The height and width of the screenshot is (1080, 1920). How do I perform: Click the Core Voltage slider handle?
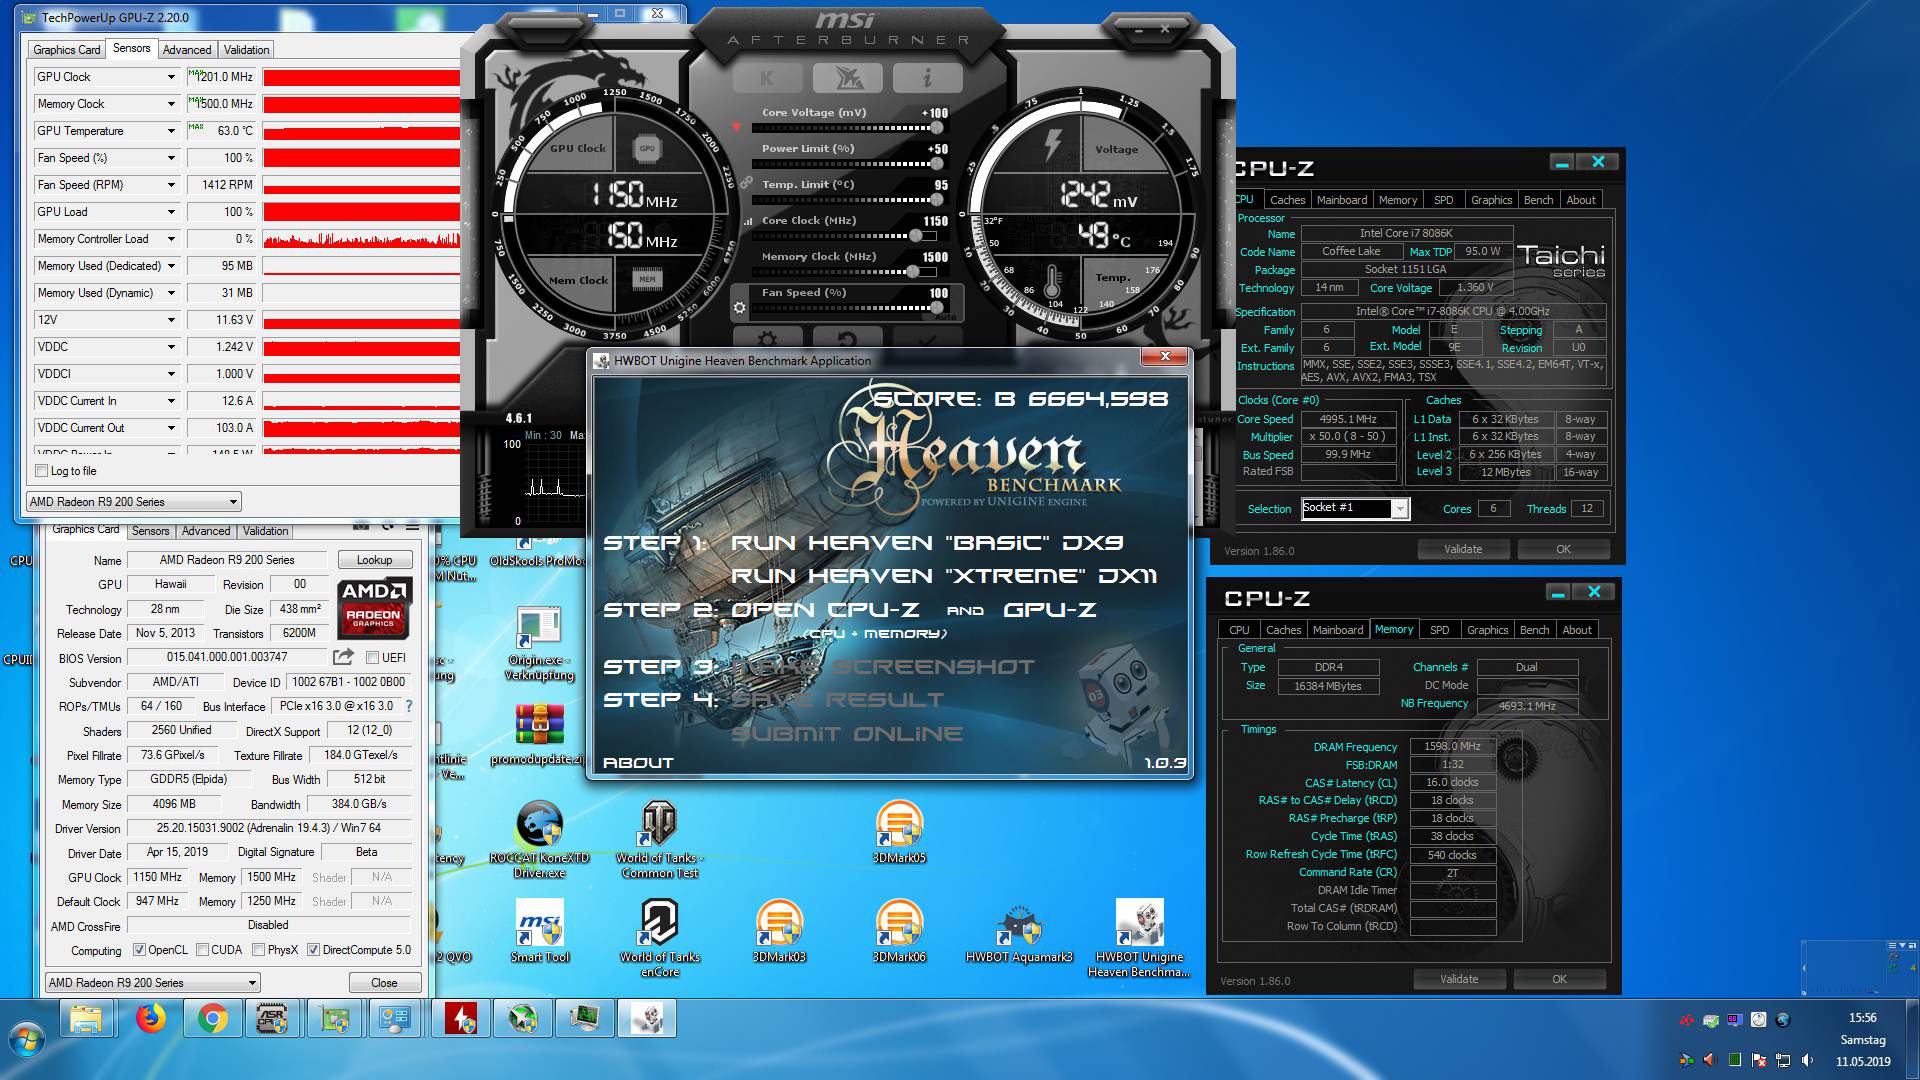[x=937, y=128]
